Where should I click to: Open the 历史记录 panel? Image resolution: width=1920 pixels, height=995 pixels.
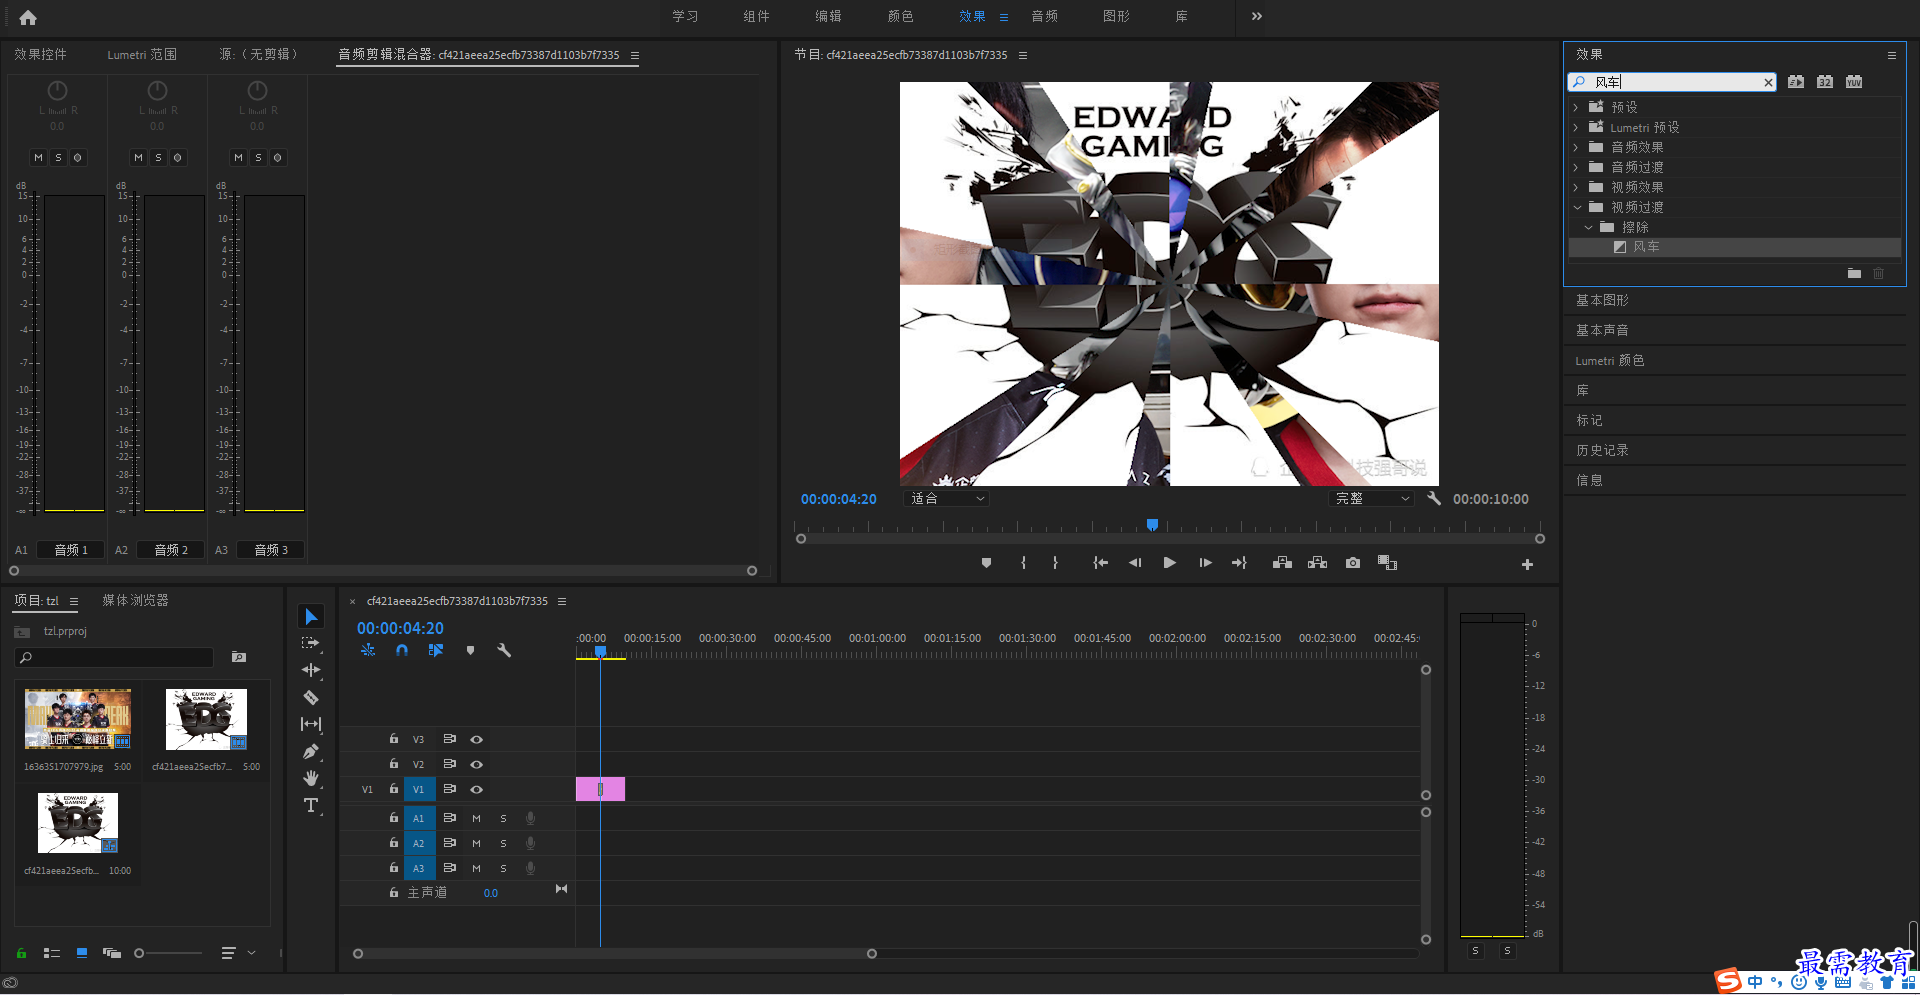1602,450
